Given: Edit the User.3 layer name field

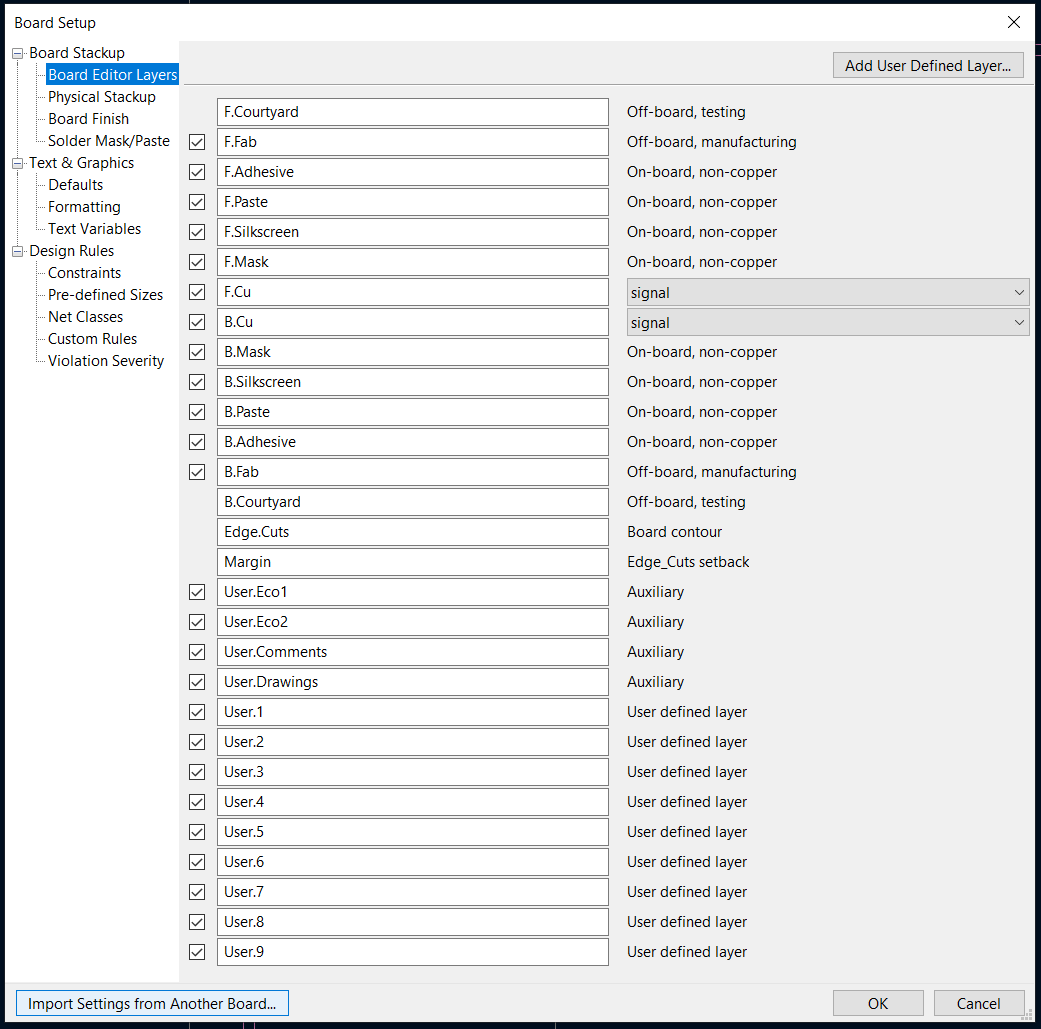Looking at the screenshot, I should click(x=412, y=772).
